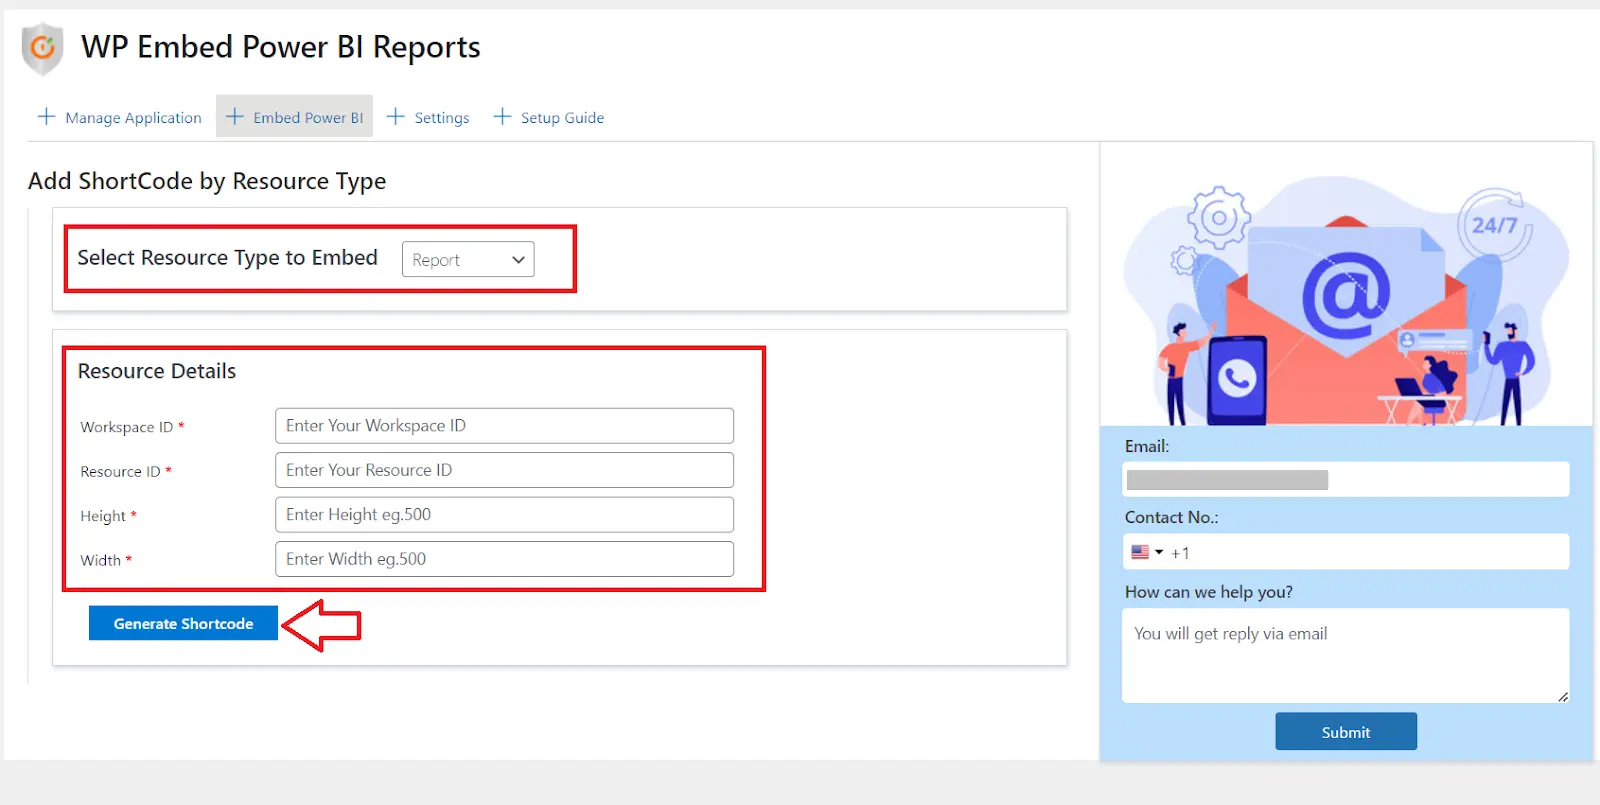1600x805 pixels.
Task: Open the Settings tab
Action: 428,117
